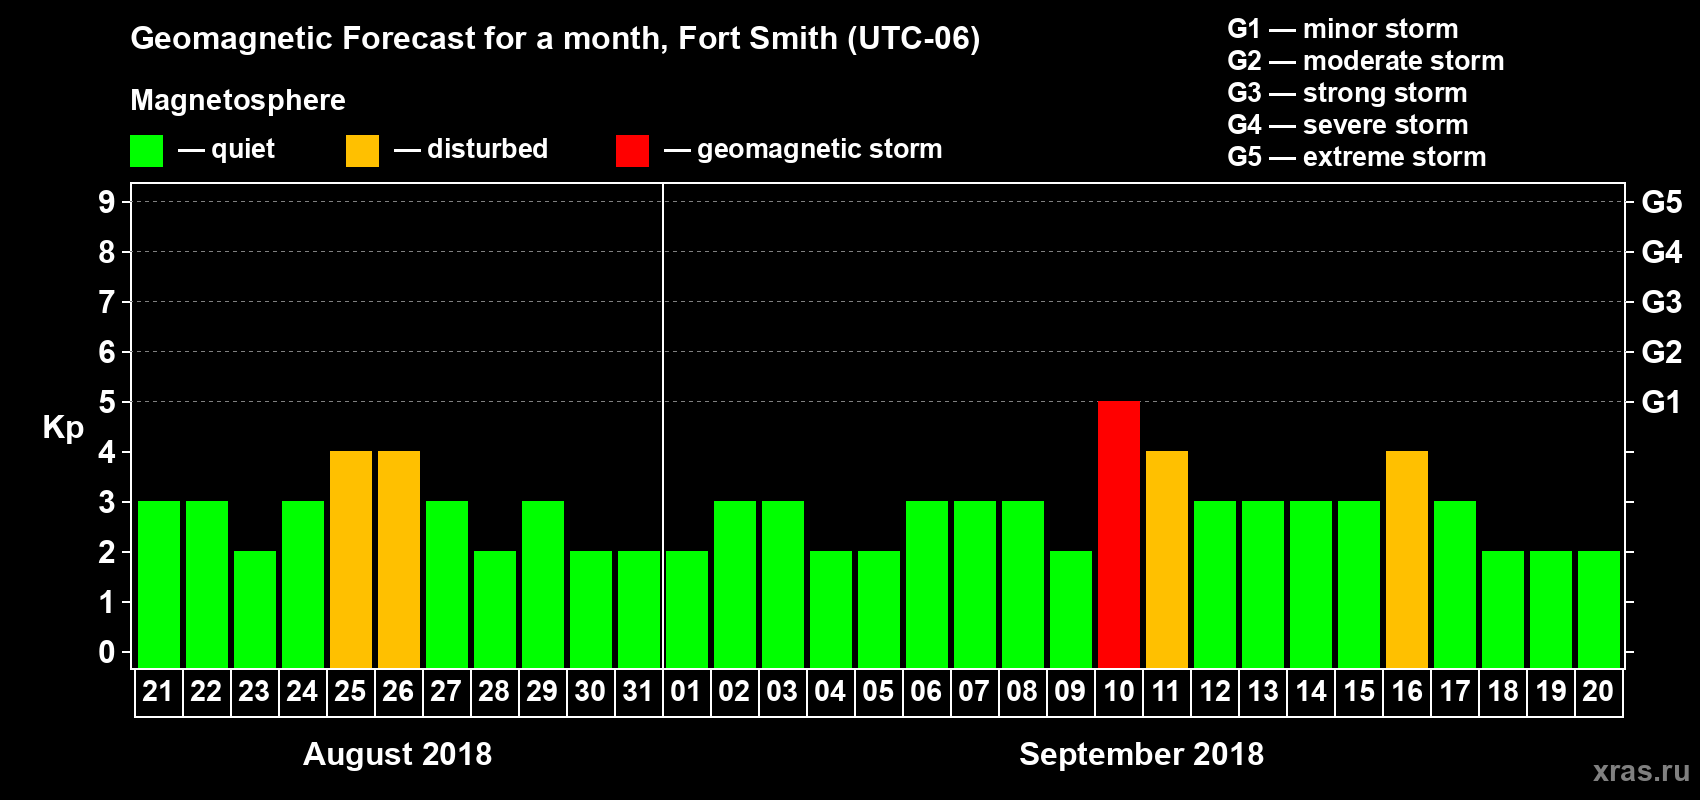The width and height of the screenshot is (1700, 800).
Task: Click the G3 label on right axis
Action: point(1661,302)
